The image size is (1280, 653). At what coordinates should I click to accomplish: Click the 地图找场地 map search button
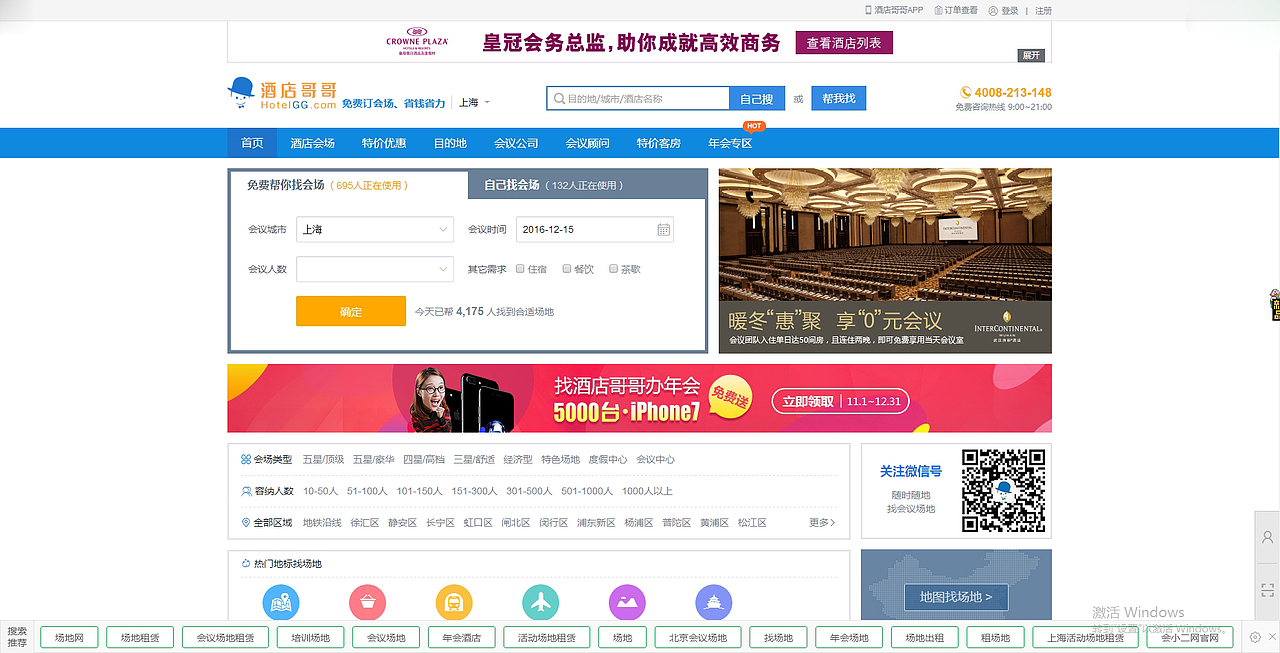point(955,596)
